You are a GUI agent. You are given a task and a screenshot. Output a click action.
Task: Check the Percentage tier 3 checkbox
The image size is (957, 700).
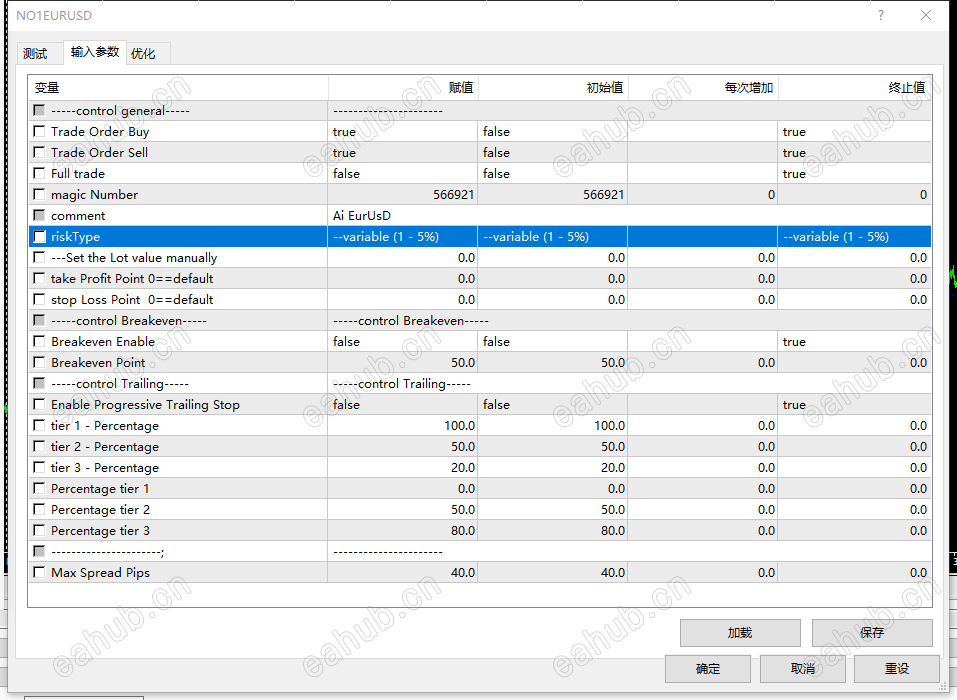point(39,530)
